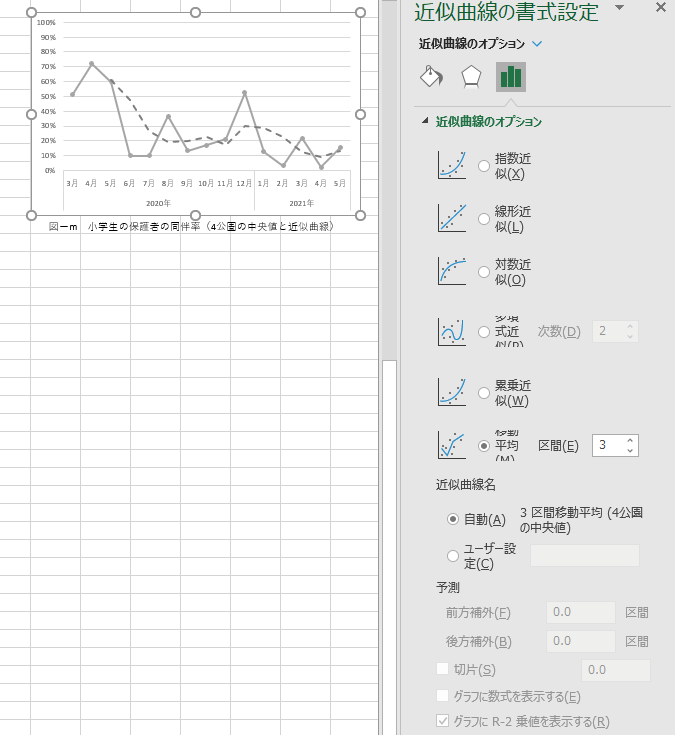This screenshot has width=675, height=735.
Task: Choose 自動(A) trendline name option
Action: (x=453, y=519)
